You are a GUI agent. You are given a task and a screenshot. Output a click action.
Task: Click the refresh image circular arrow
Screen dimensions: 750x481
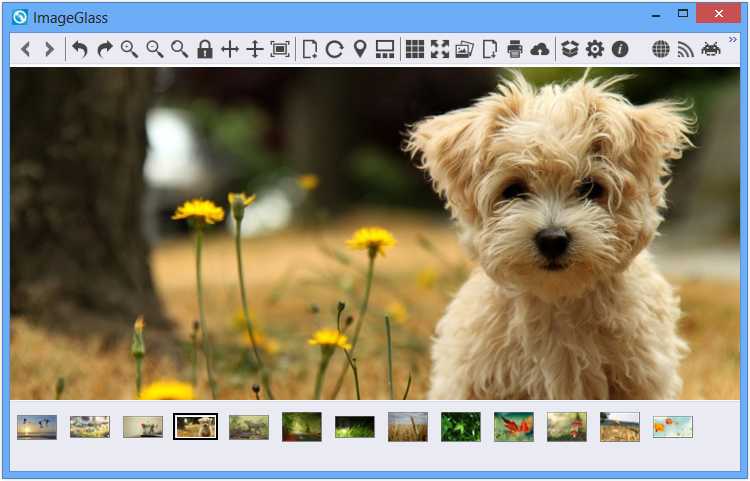click(x=335, y=49)
